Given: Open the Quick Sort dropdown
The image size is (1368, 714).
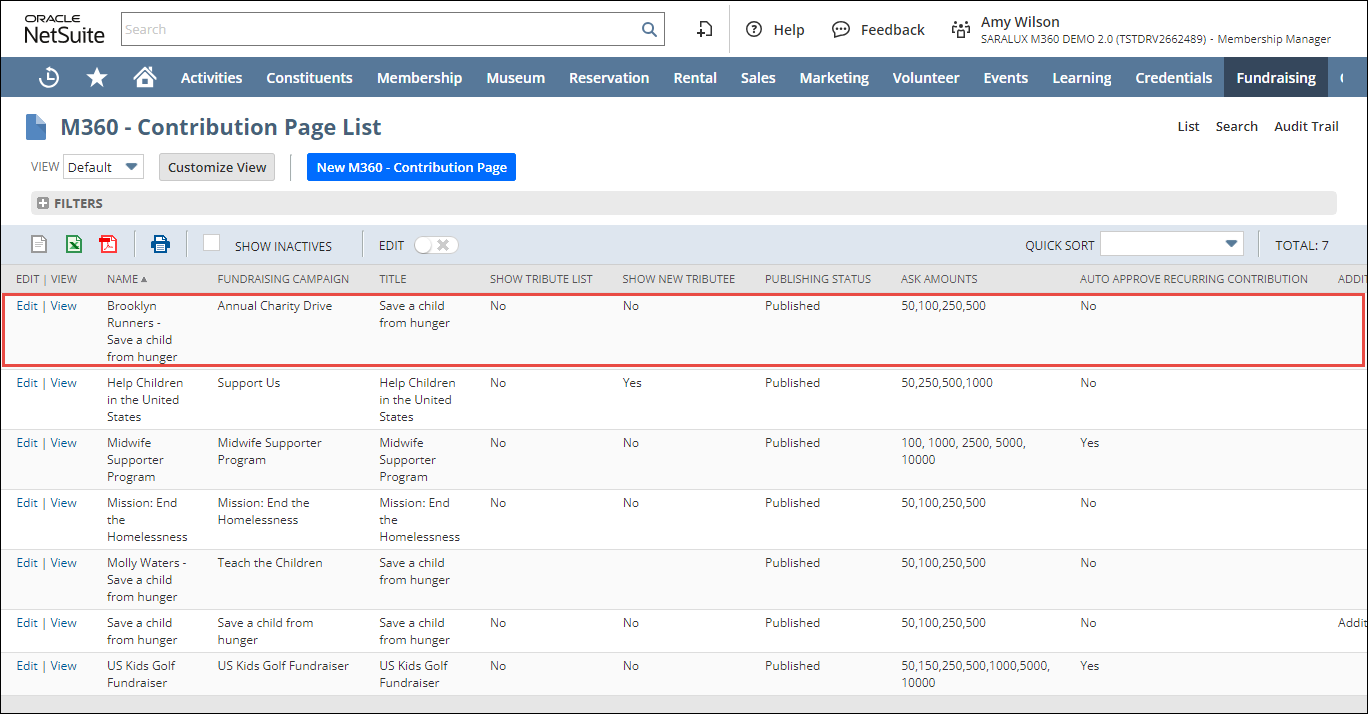Looking at the screenshot, I should pos(1171,244).
